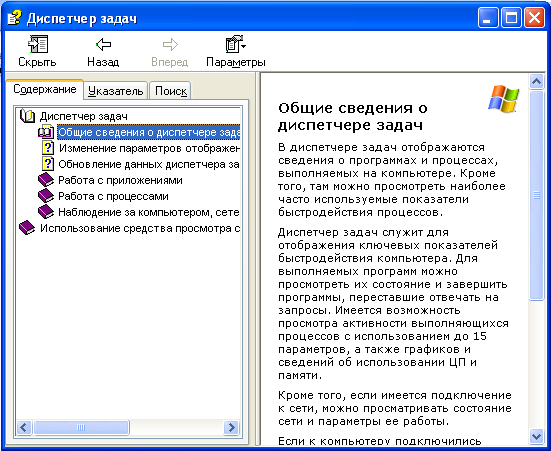The image size is (551, 451).
Task: Click the content pane scroll-up arrow
Action: click(536, 82)
